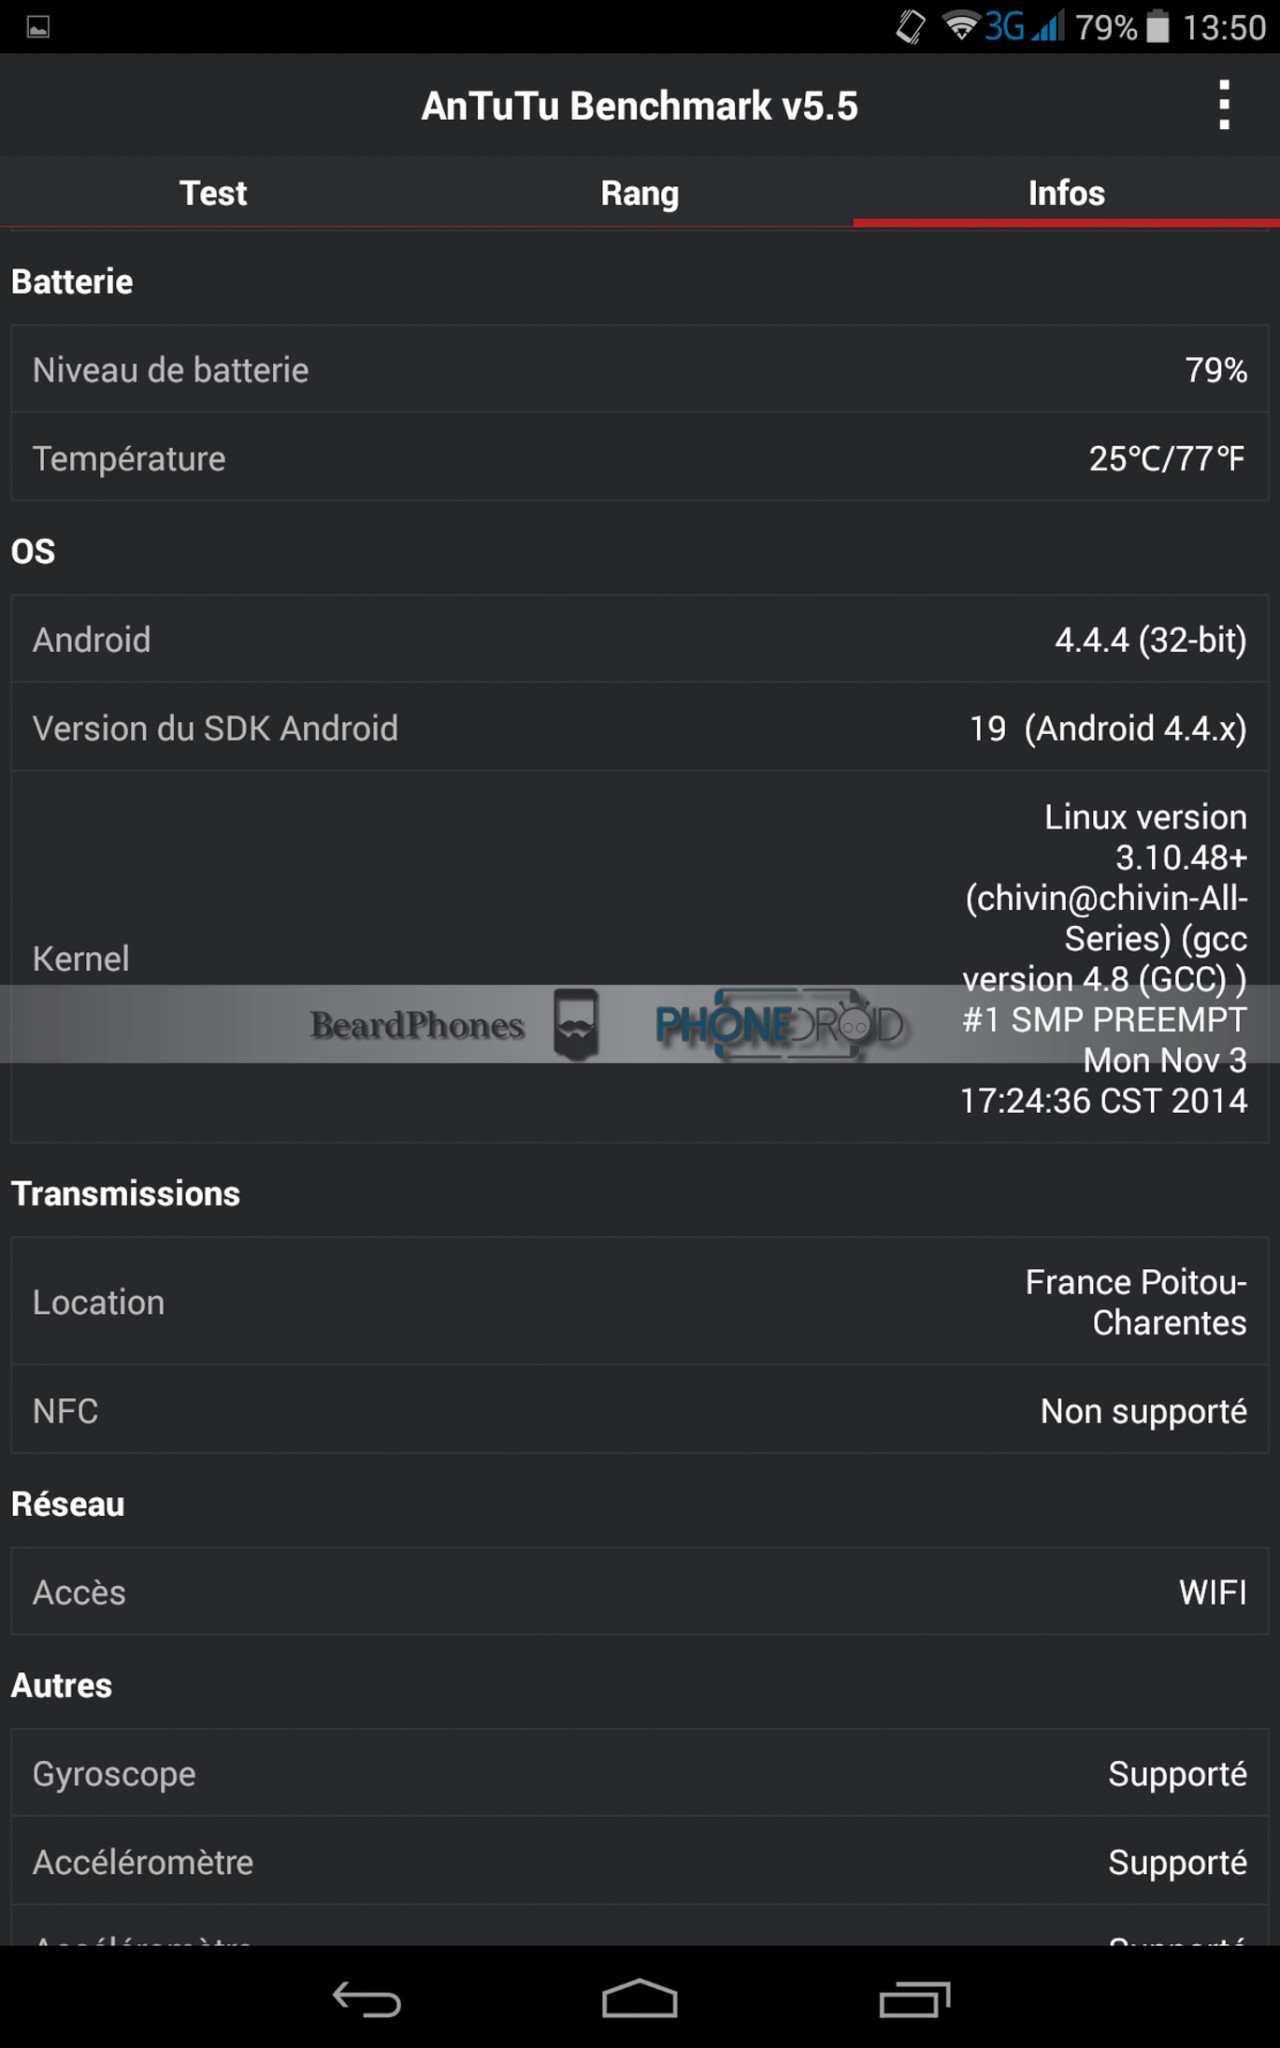This screenshot has height=2048, width=1280.
Task: Select the Infos tab
Action: tap(1066, 192)
